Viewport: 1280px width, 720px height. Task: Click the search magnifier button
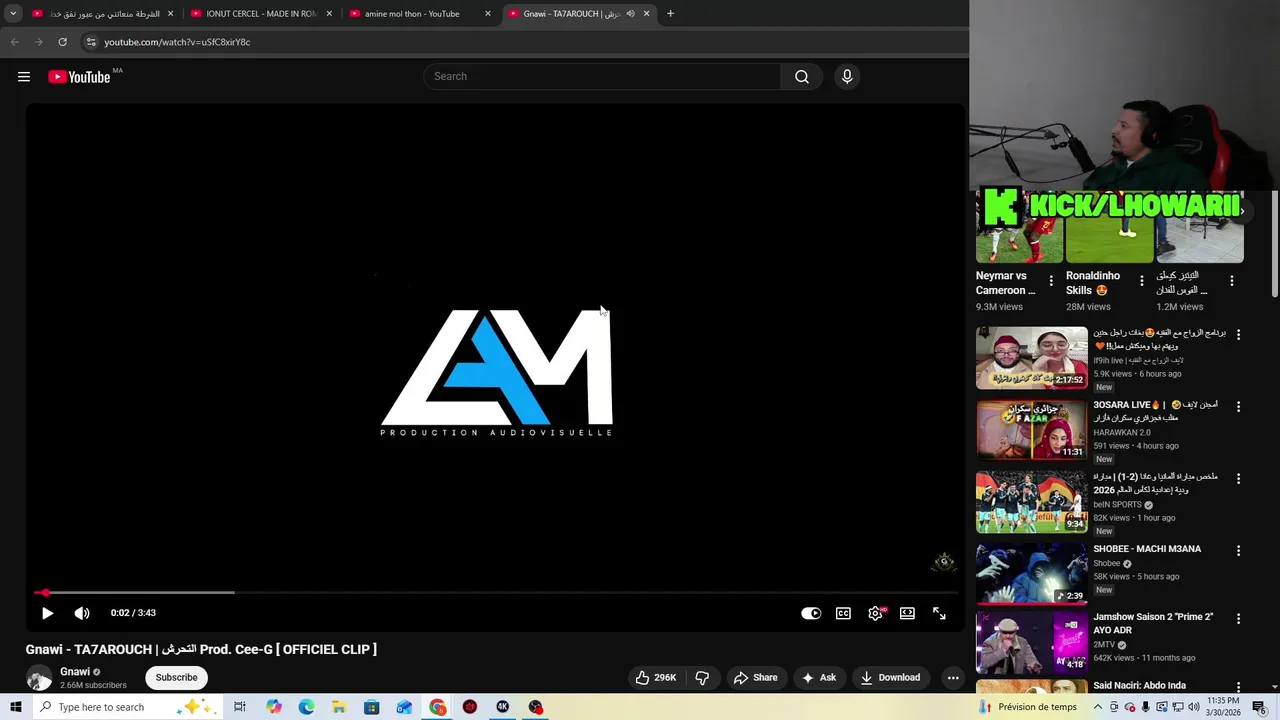tap(801, 77)
